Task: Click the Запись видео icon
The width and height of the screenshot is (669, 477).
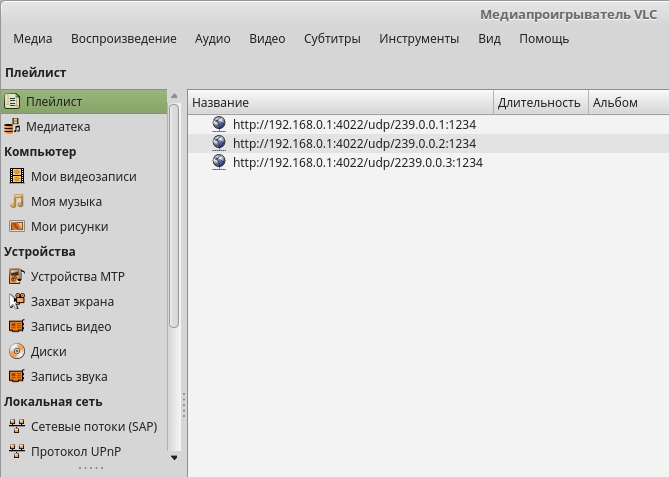Action: (17, 327)
